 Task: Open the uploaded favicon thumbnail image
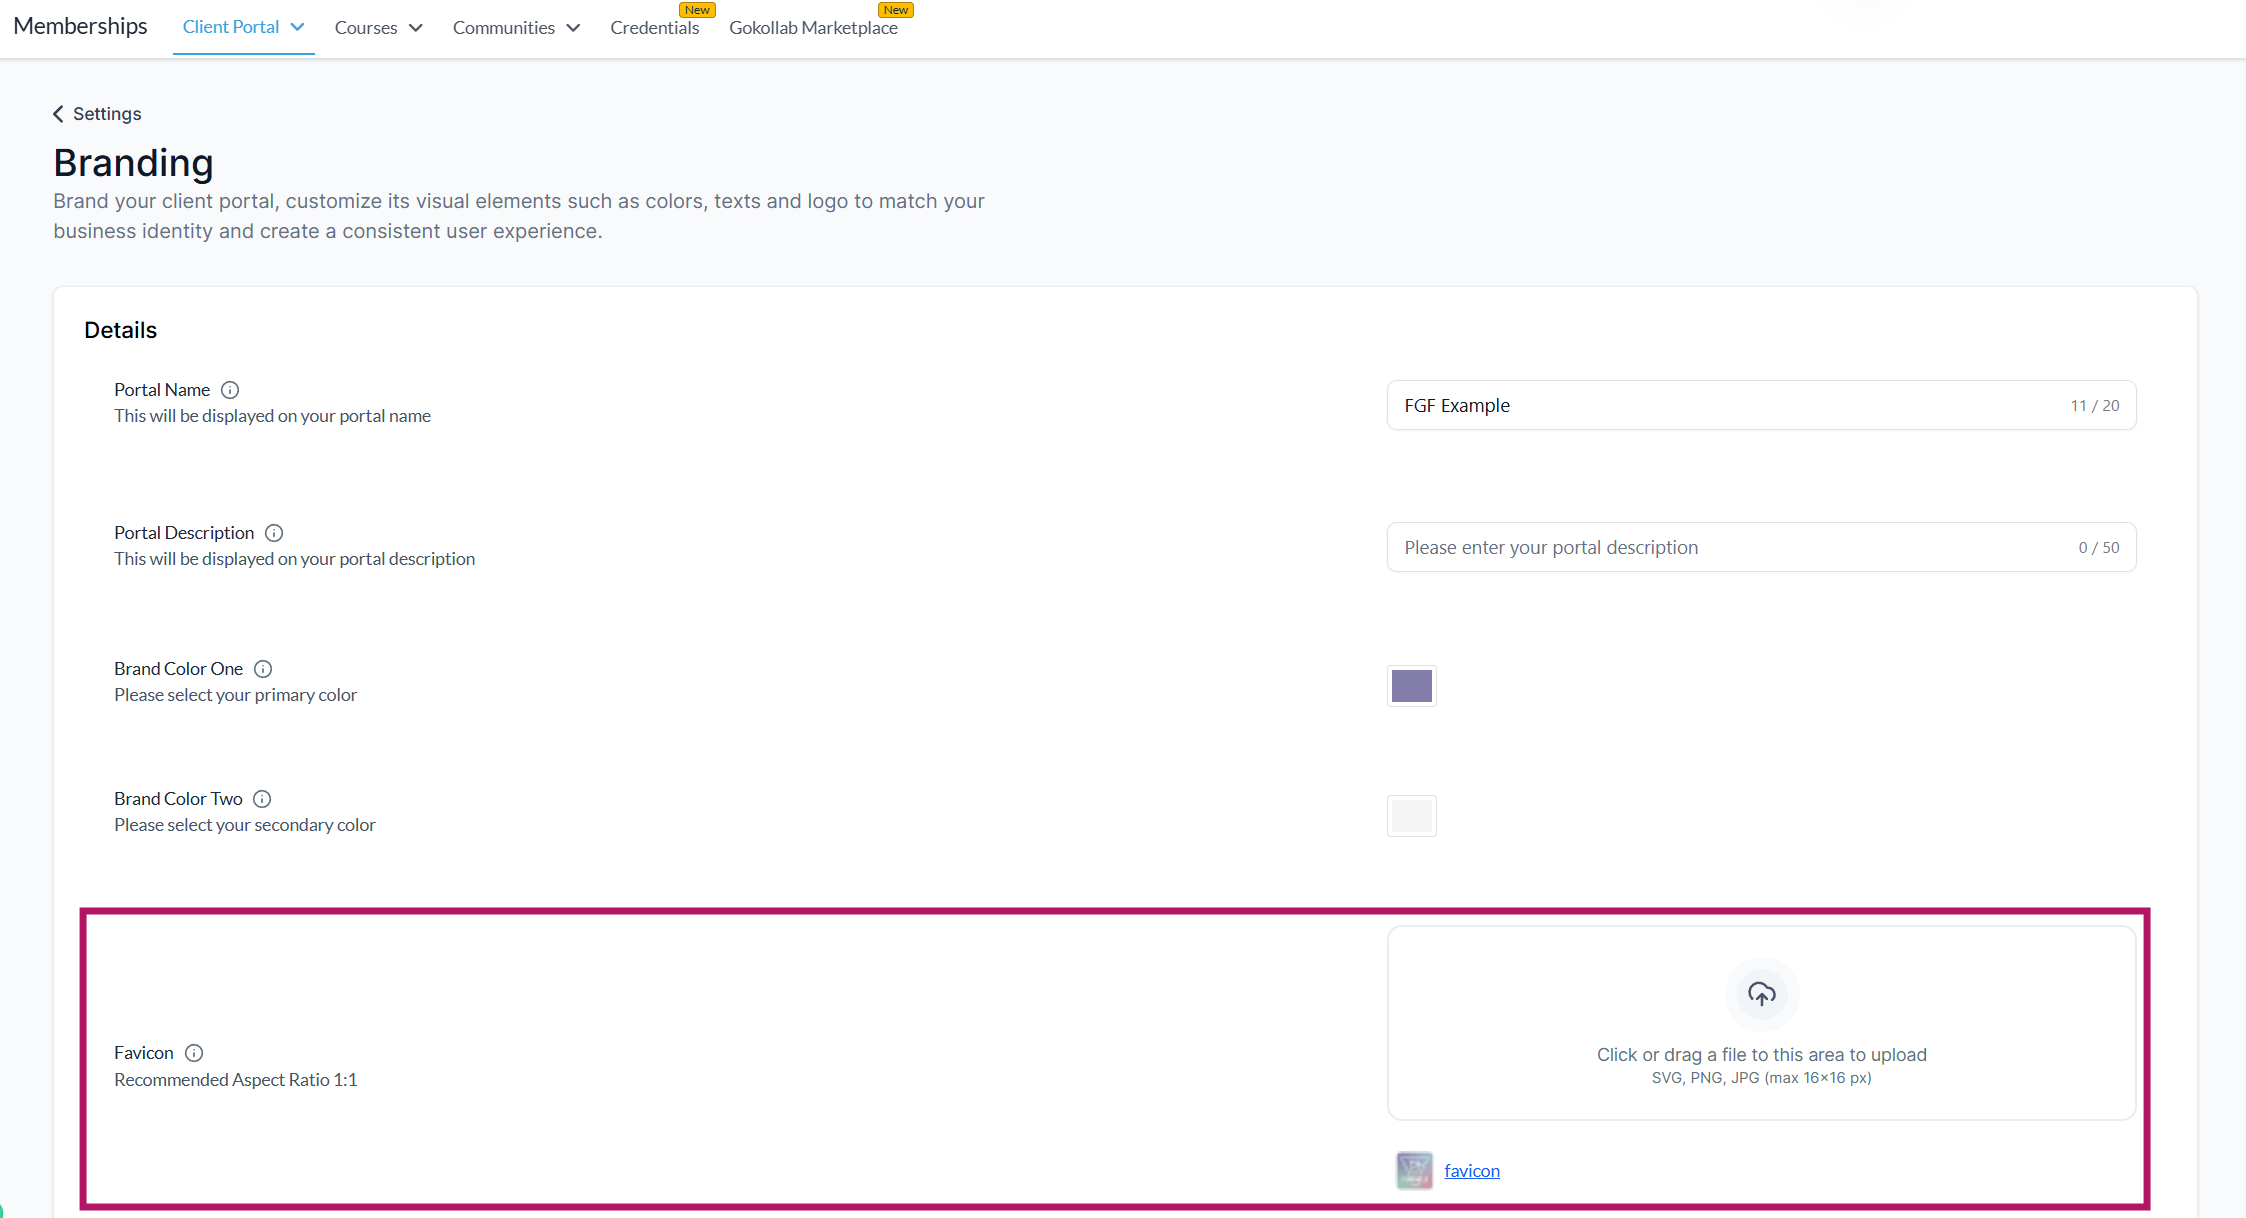(1414, 1170)
